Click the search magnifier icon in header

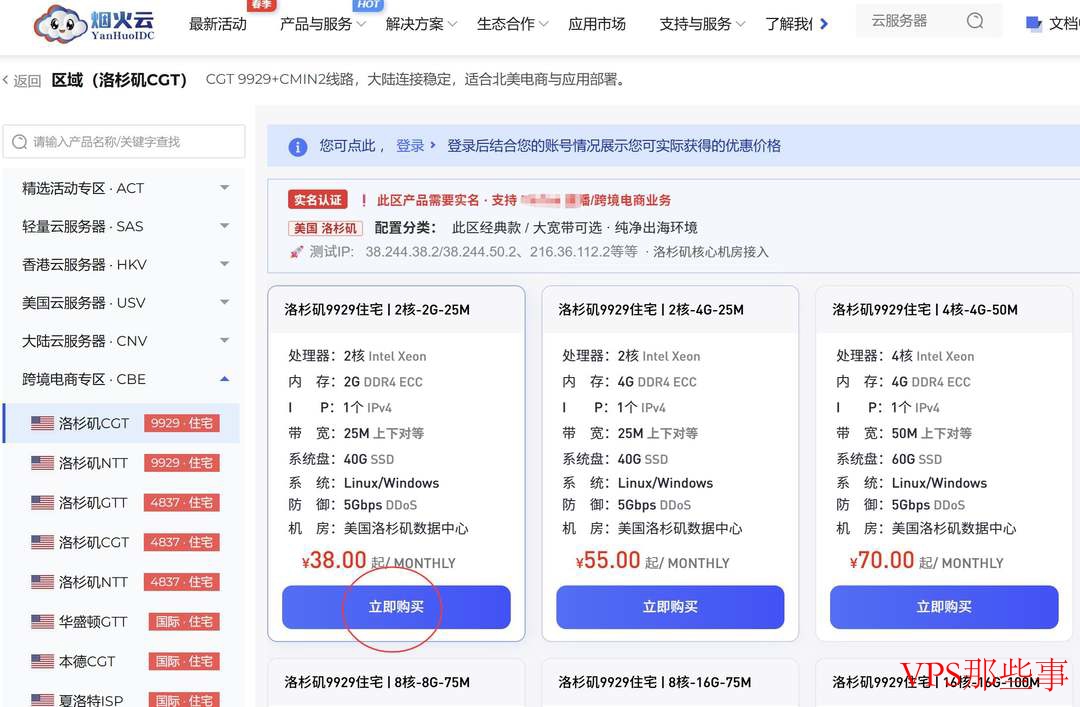pos(975,21)
